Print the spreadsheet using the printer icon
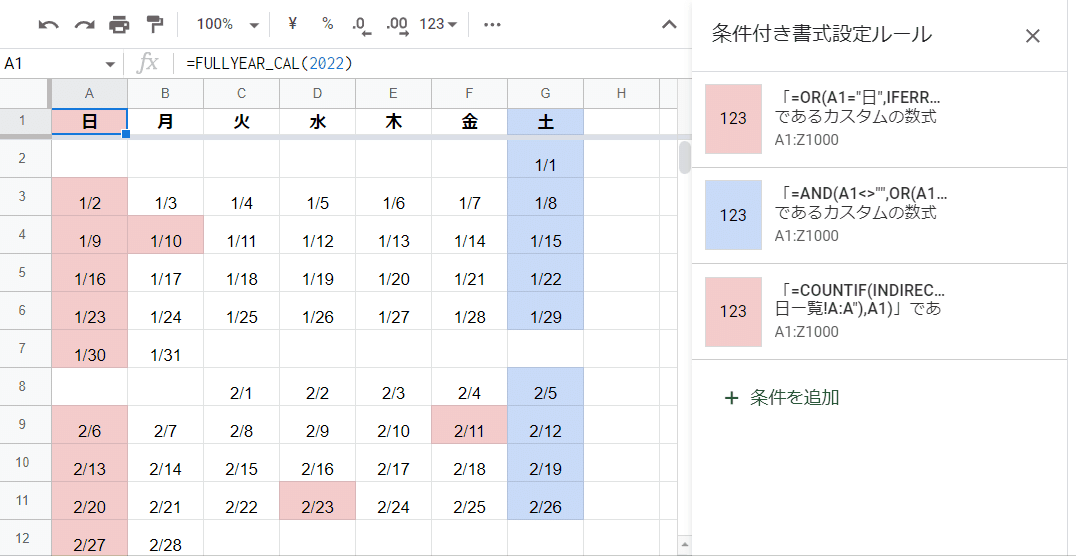This screenshot has height=556, width=1076. click(119, 24)
